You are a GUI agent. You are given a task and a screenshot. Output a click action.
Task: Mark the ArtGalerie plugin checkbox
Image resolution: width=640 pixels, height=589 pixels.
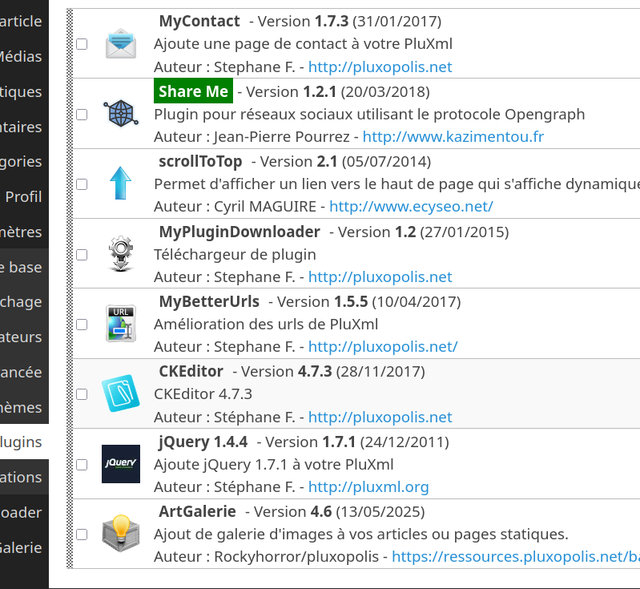click(x=82, y=534)
